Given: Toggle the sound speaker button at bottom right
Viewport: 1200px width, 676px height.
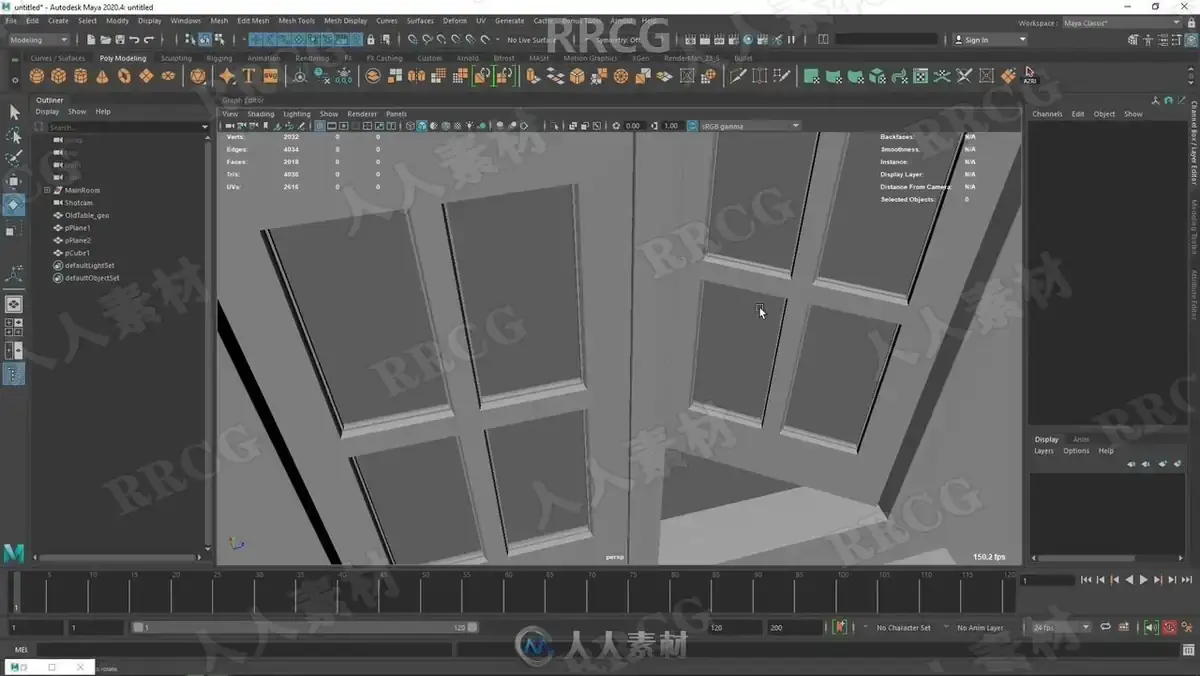Looking at the screenshot, I should pyautogui.click(x=1151, y=627).
